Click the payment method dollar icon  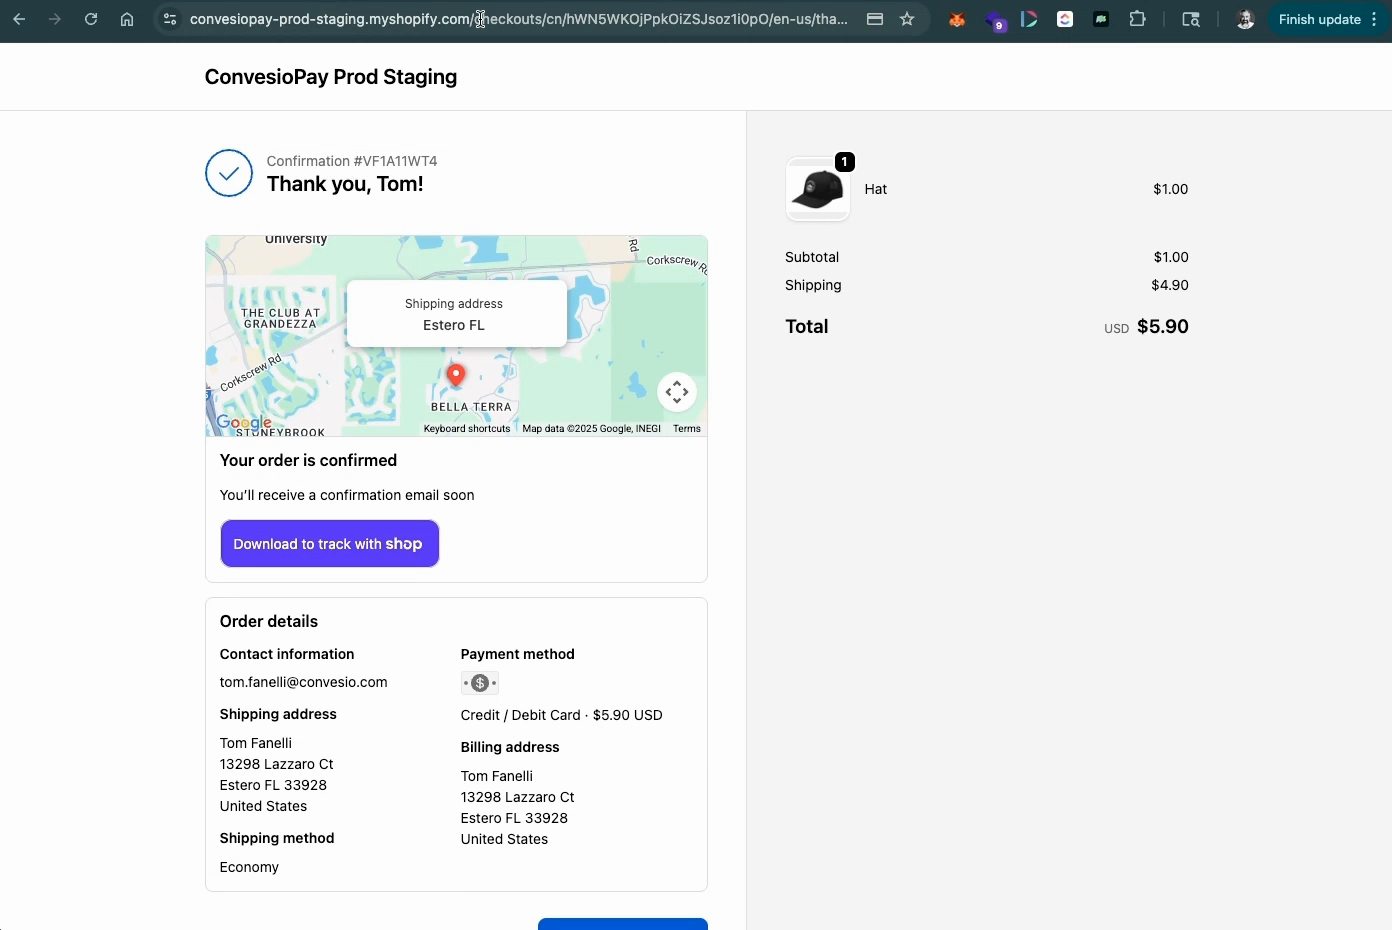(x=480, y=683)
